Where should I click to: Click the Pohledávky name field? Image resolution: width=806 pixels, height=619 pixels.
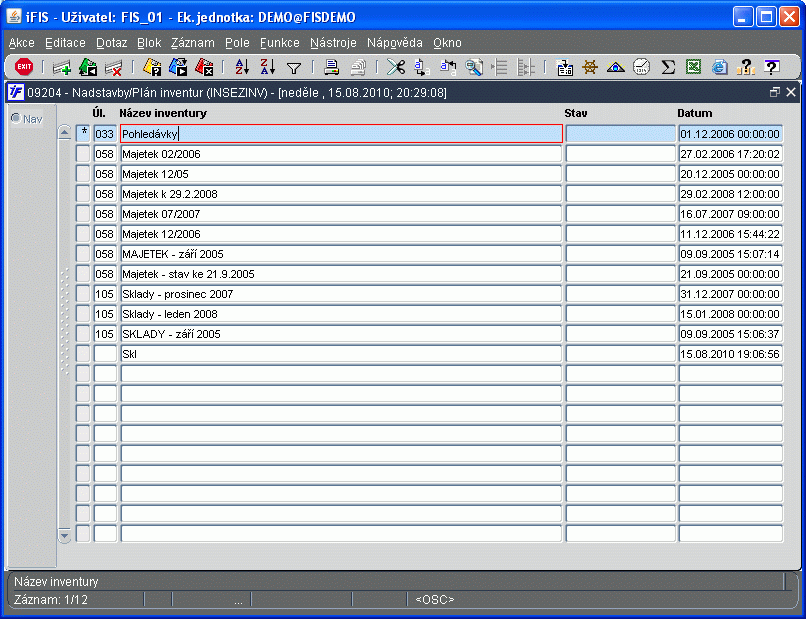pyautogui.click(x=341, y=134)
